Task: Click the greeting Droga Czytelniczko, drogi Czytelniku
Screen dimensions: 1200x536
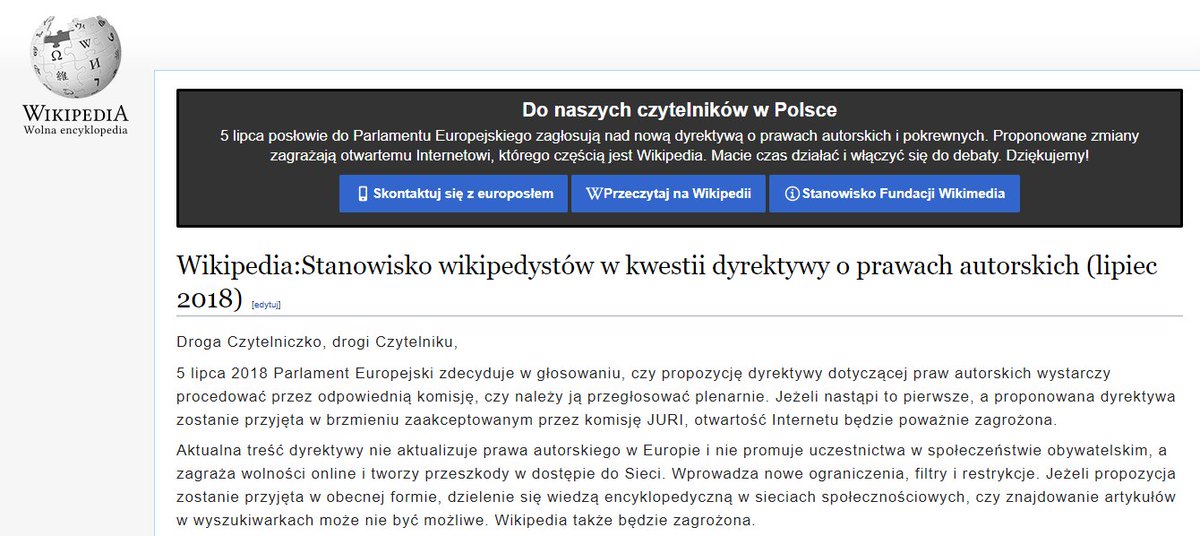Action: point(317,343)
